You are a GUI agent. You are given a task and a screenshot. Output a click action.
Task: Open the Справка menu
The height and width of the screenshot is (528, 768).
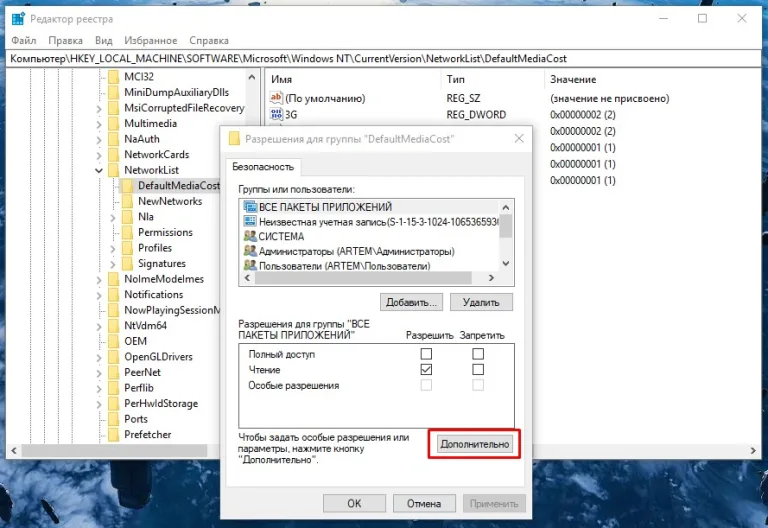tap(209, 41)
